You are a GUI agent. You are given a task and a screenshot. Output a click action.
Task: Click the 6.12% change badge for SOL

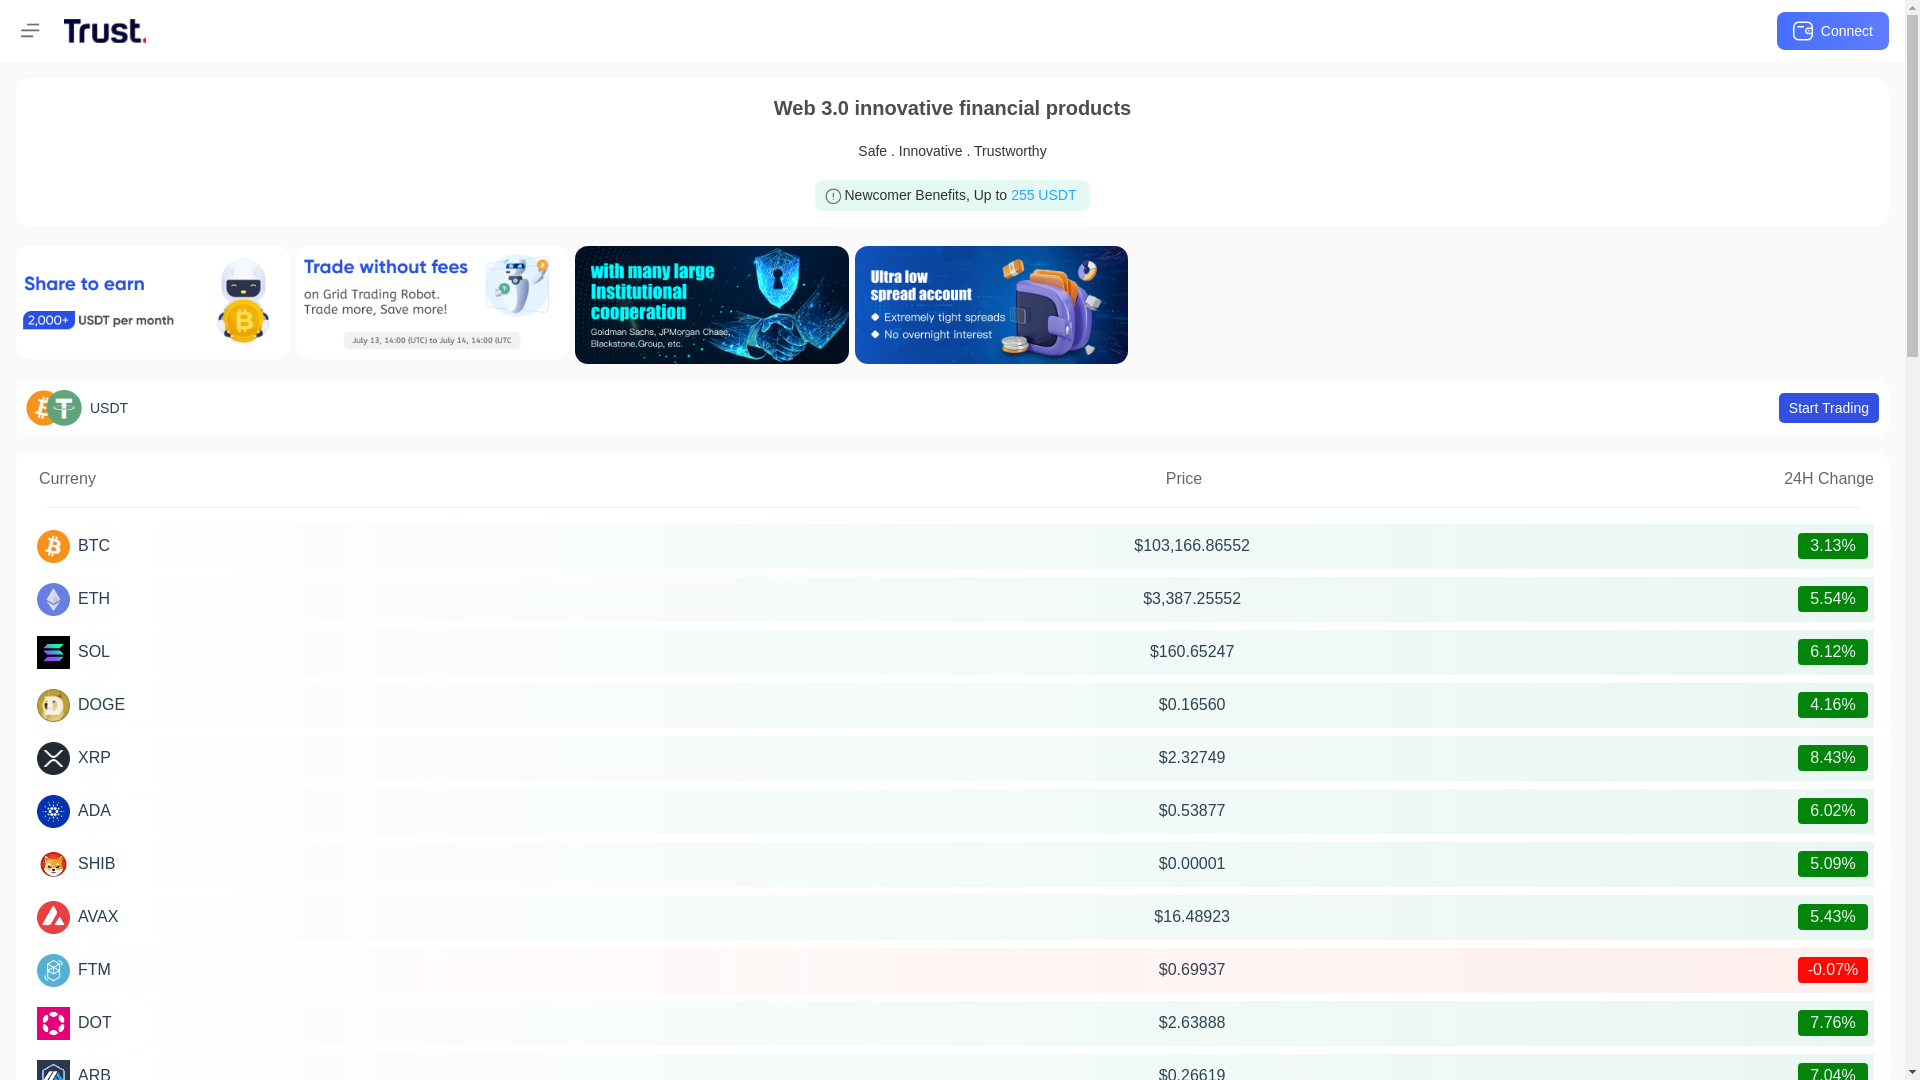click(1832, 652)
